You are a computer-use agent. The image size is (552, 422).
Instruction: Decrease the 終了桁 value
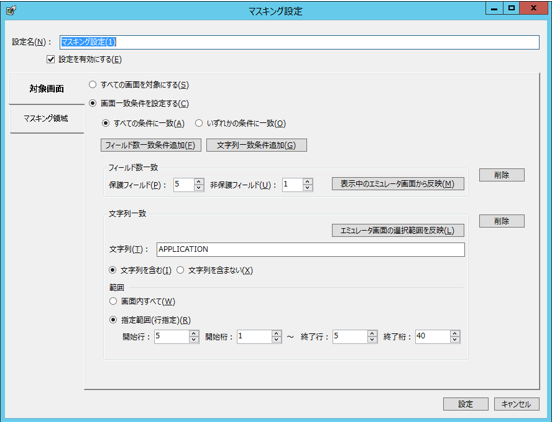coord(455,340)
